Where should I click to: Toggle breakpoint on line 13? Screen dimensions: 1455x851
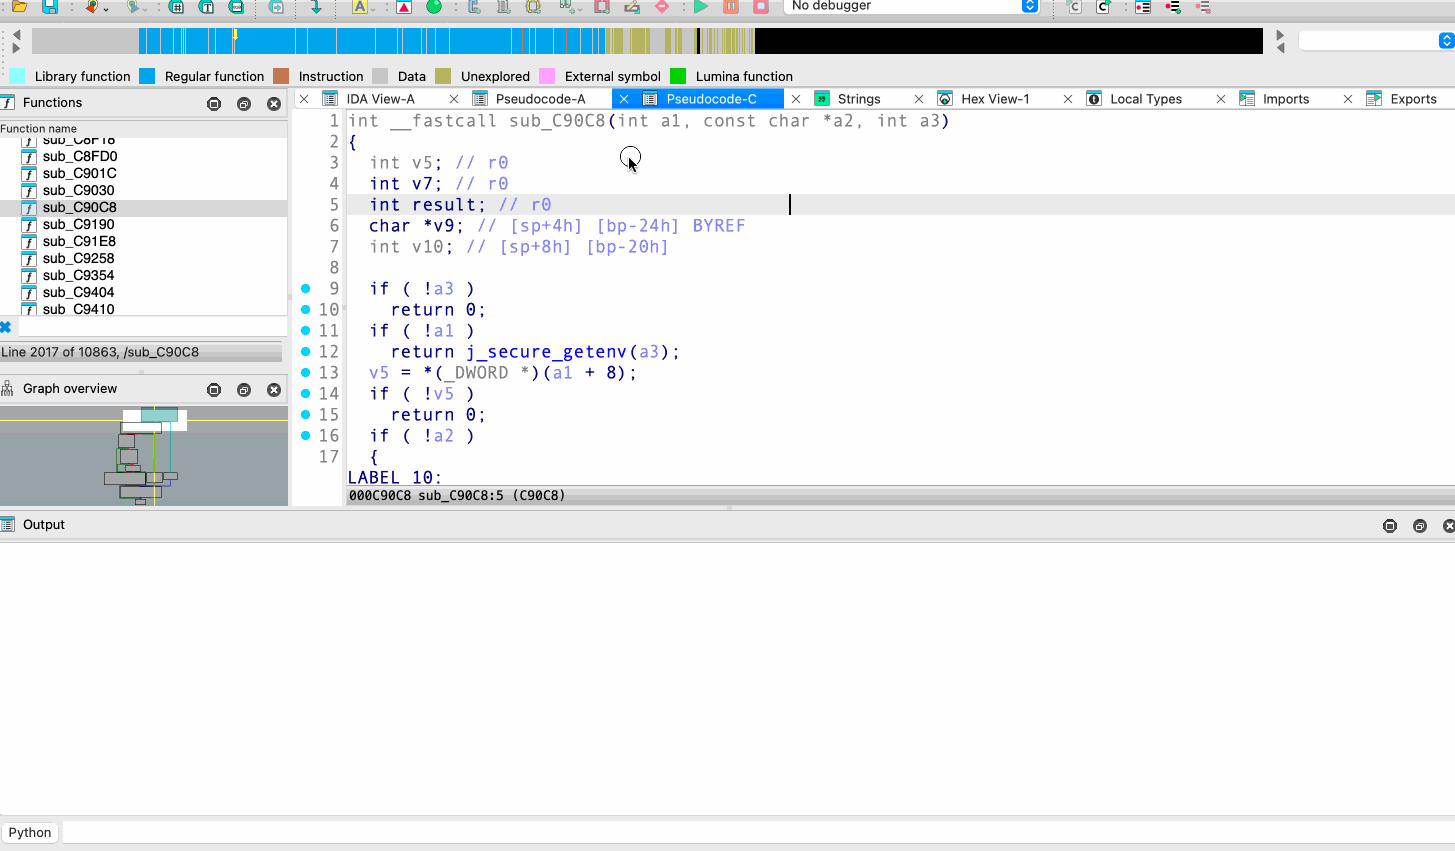pos(306,372)
